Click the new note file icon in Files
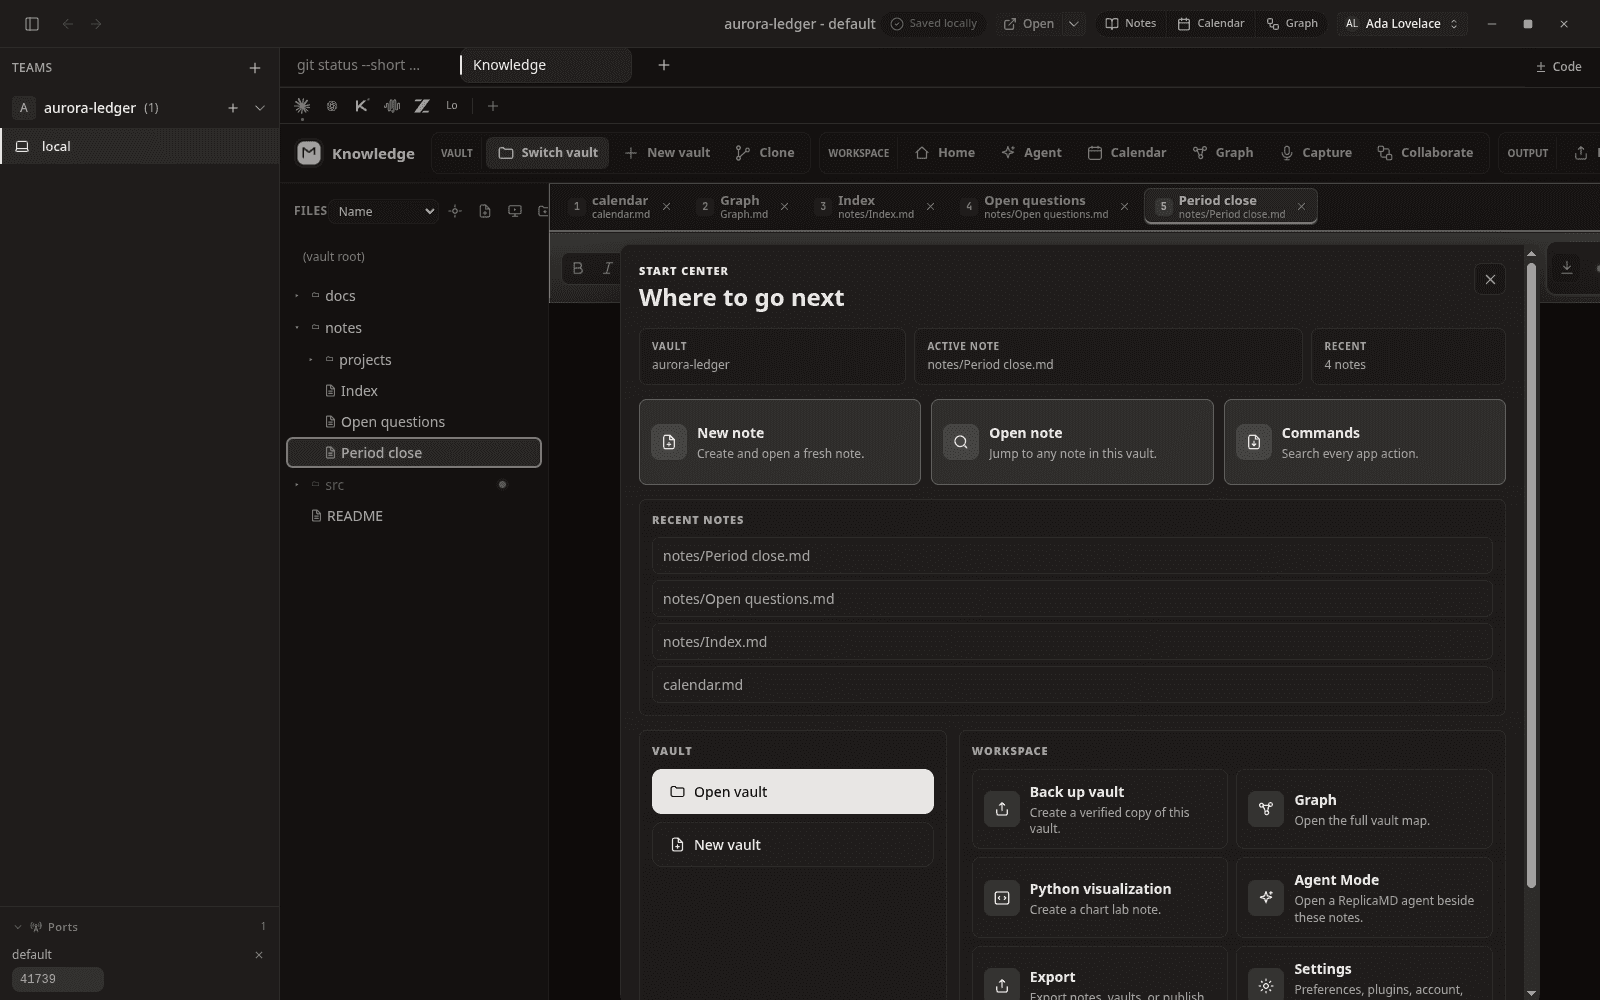Viewport: 1600px width, 1000px height. (x=485, y=211)
